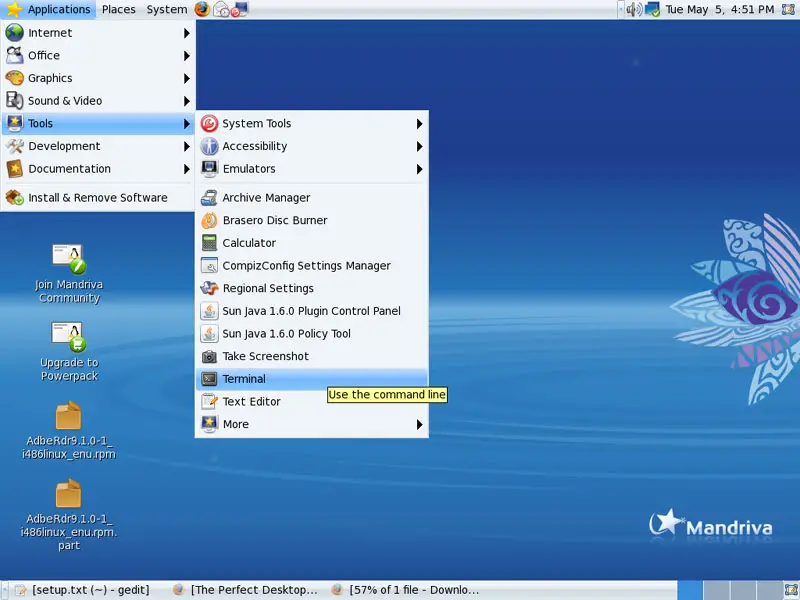Launch Sun Java 1.6.0 Policy Tool

click(x=312, y=334)
